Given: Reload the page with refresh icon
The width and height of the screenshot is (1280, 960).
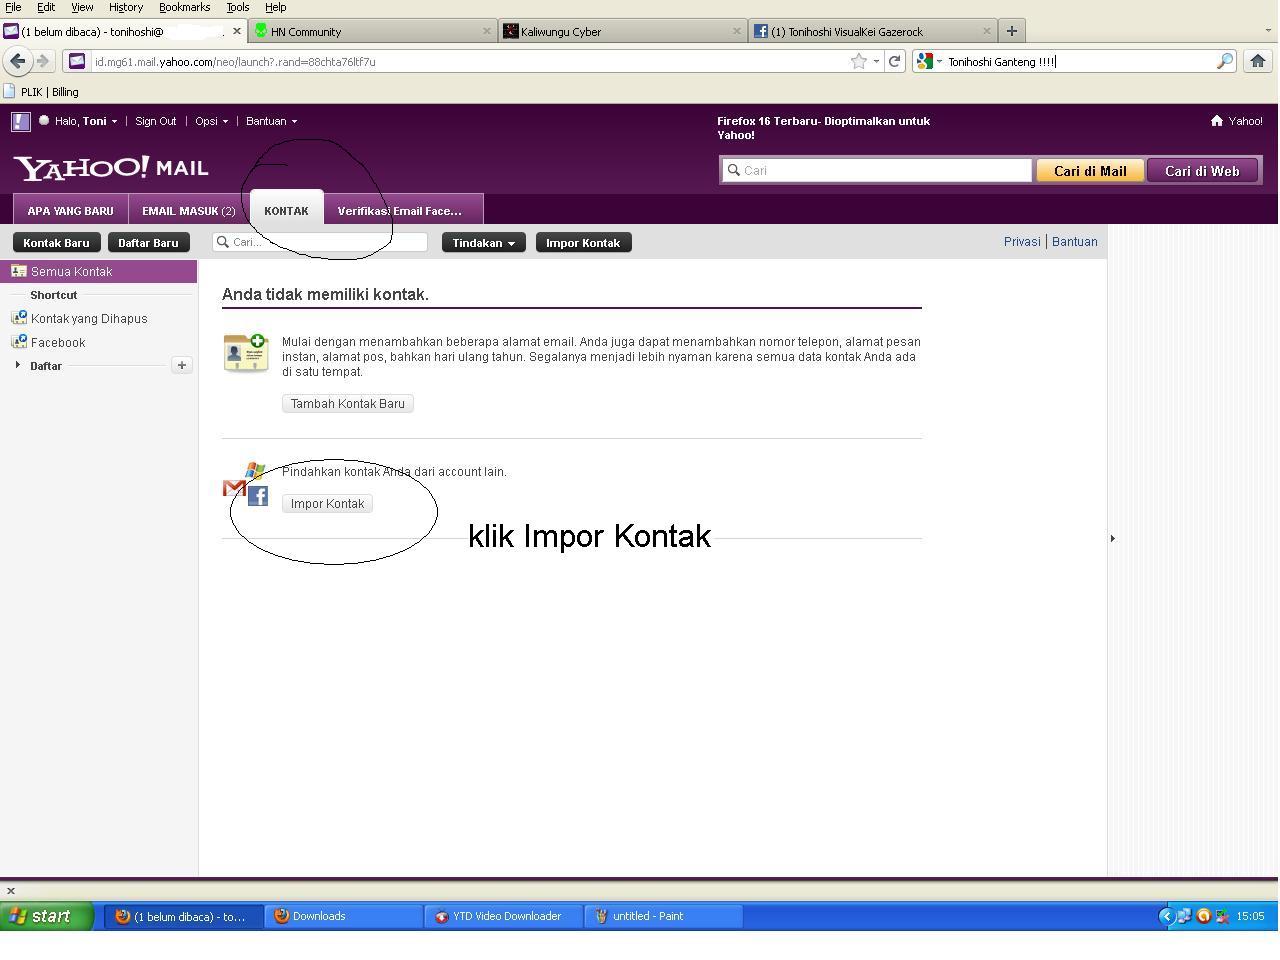Looking at the screenshot, I should [895, 61].
